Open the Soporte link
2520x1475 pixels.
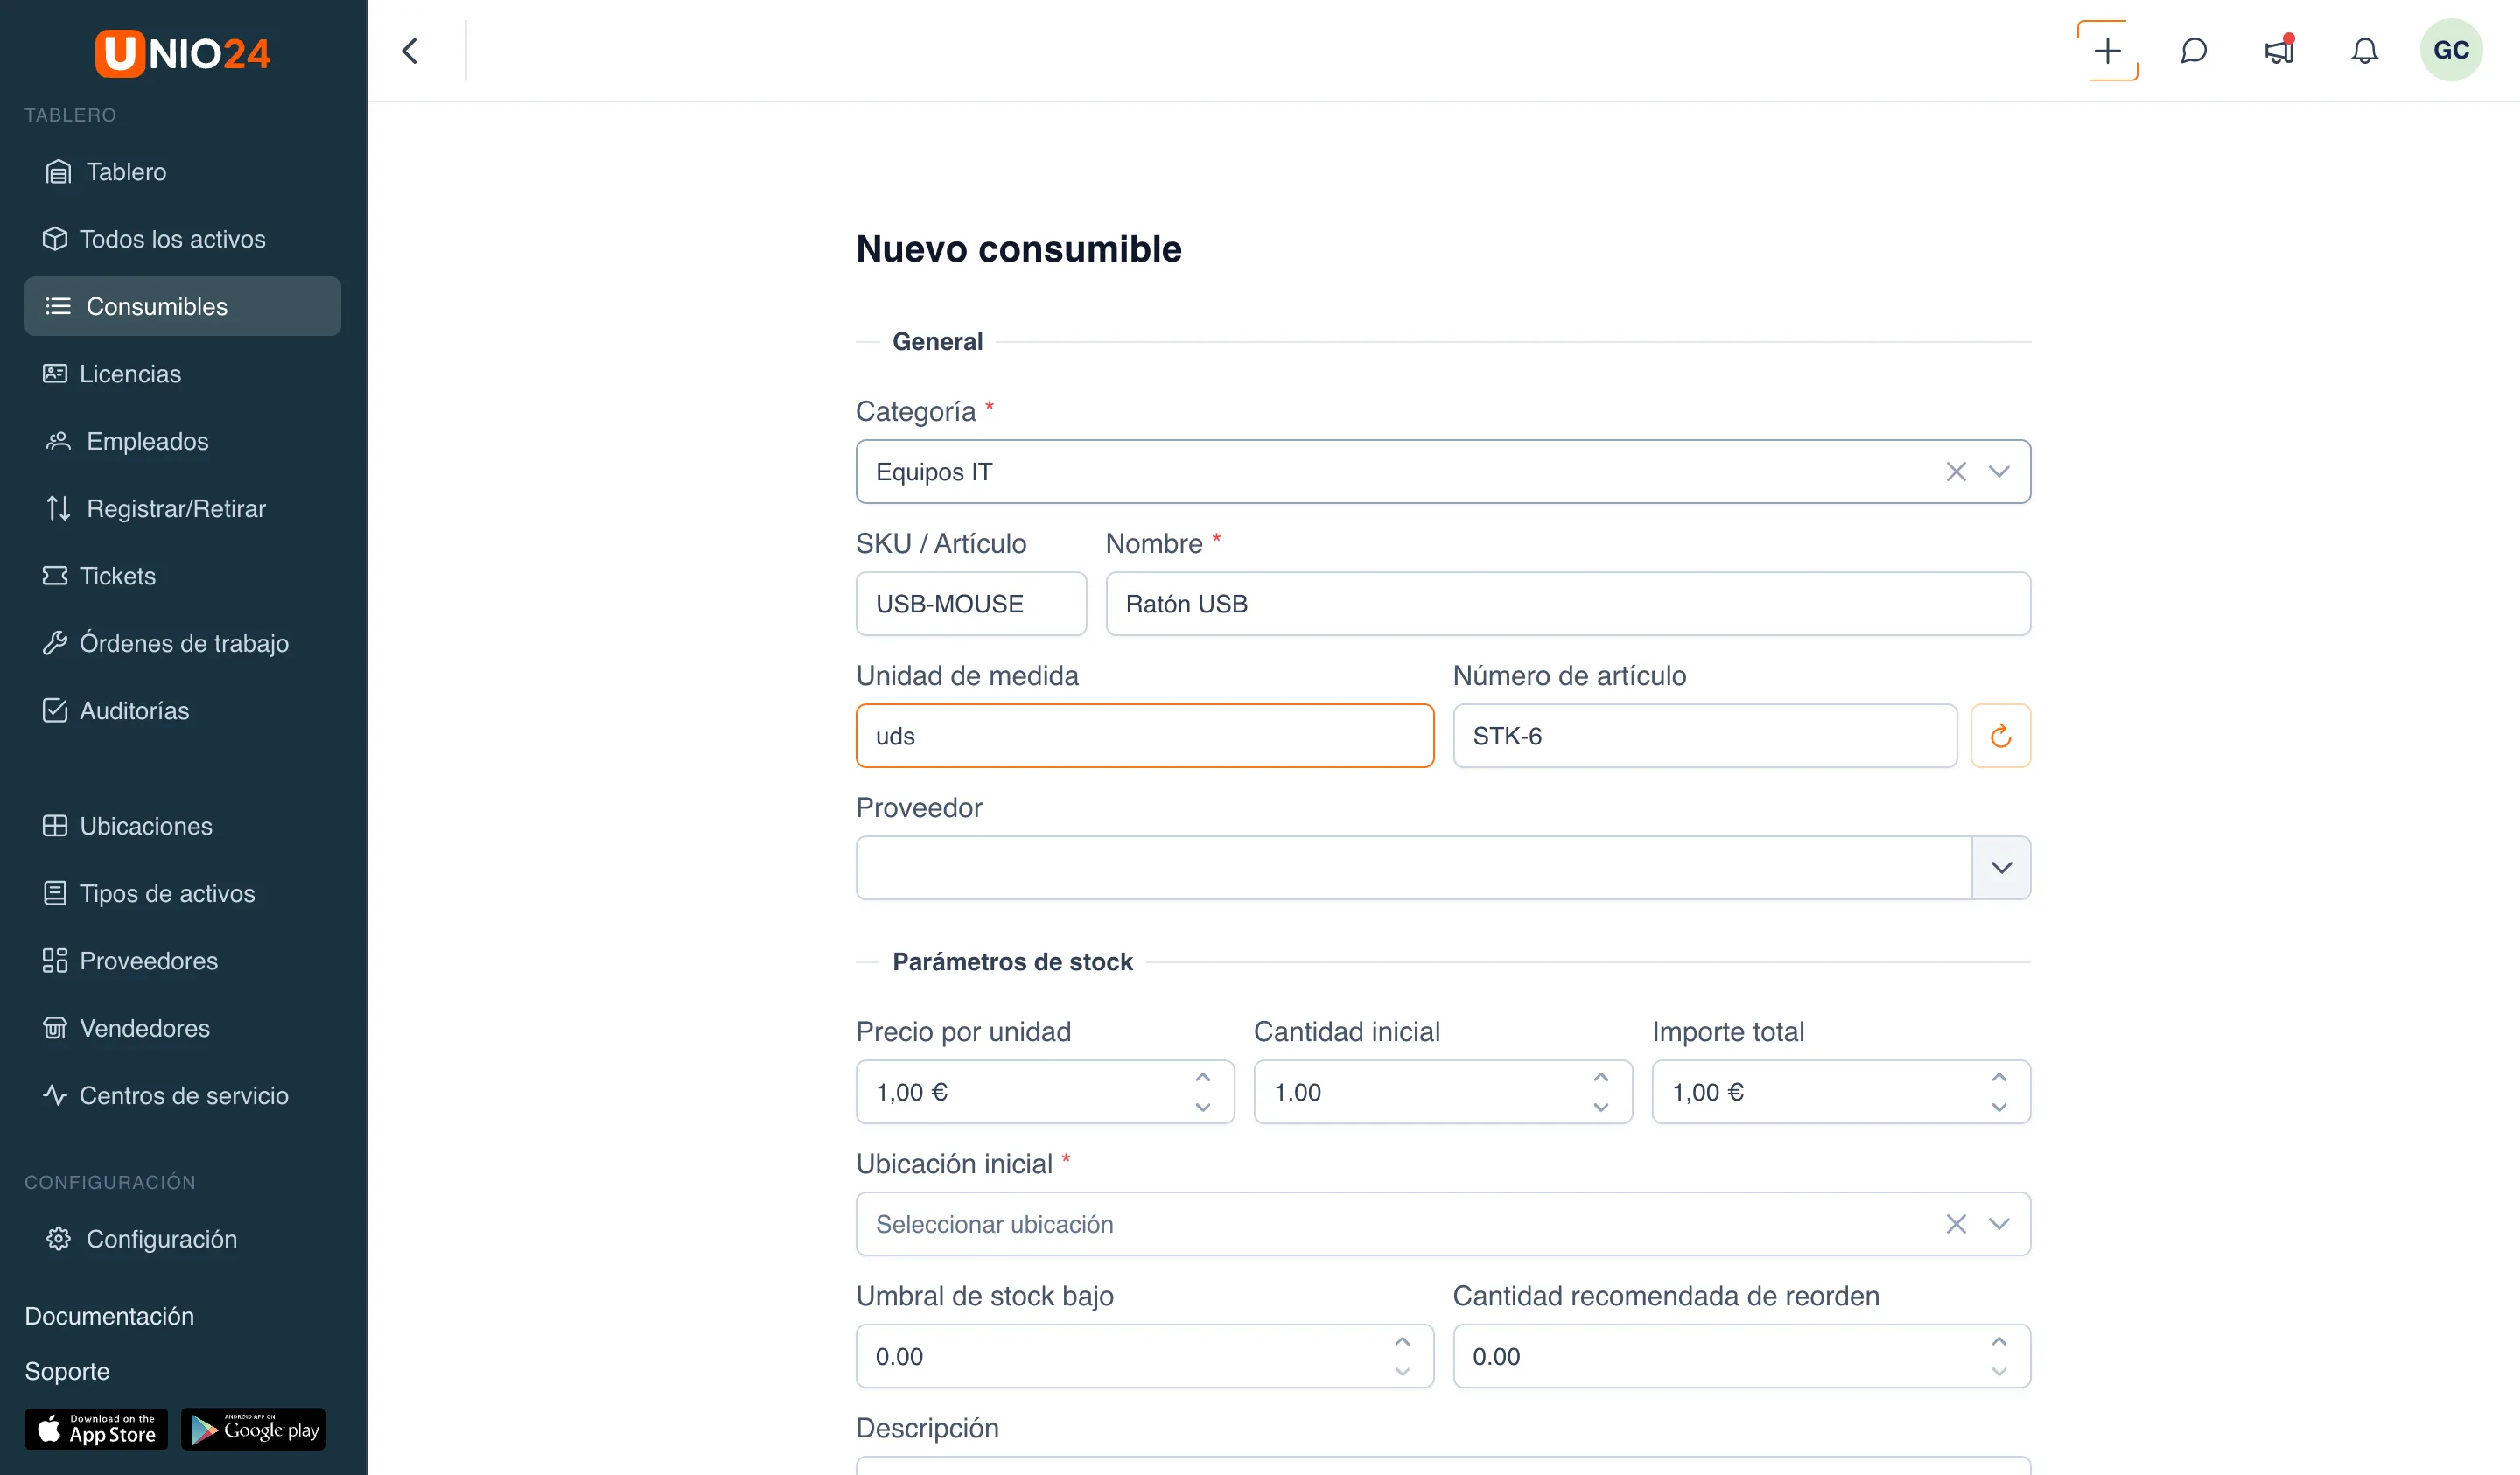(67, 1371)
